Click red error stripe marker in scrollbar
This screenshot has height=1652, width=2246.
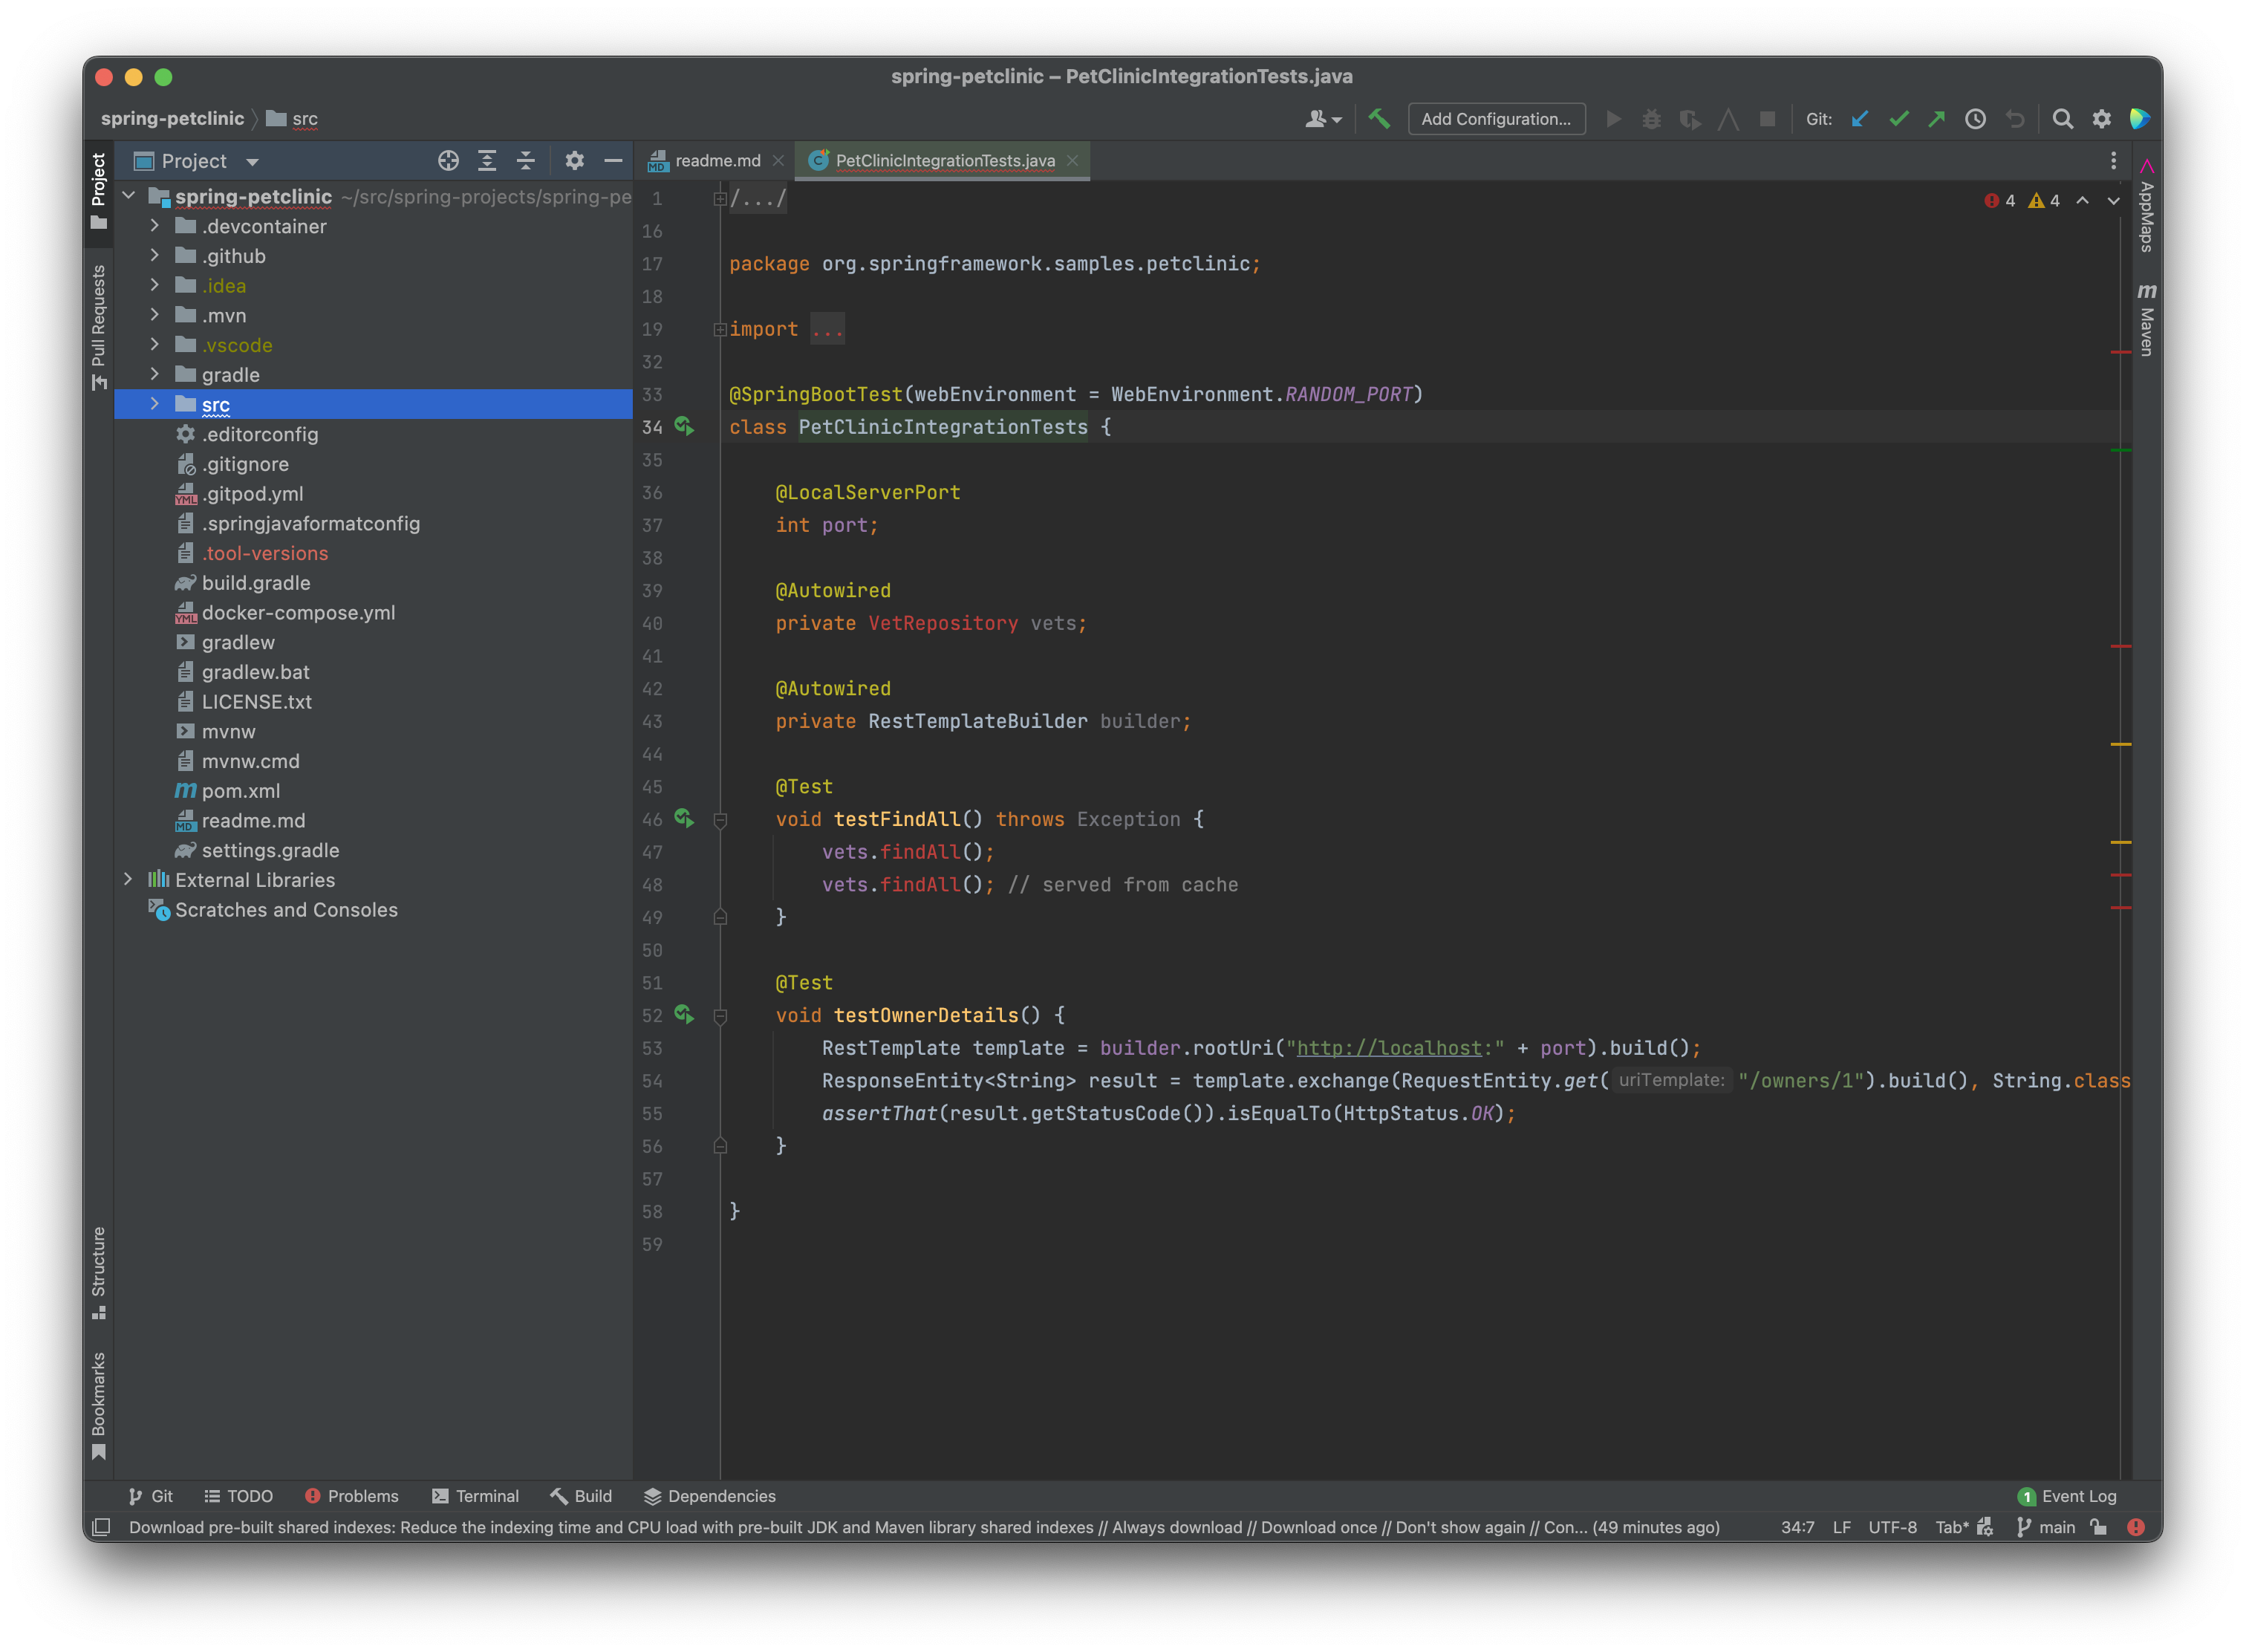point(2120,352)
